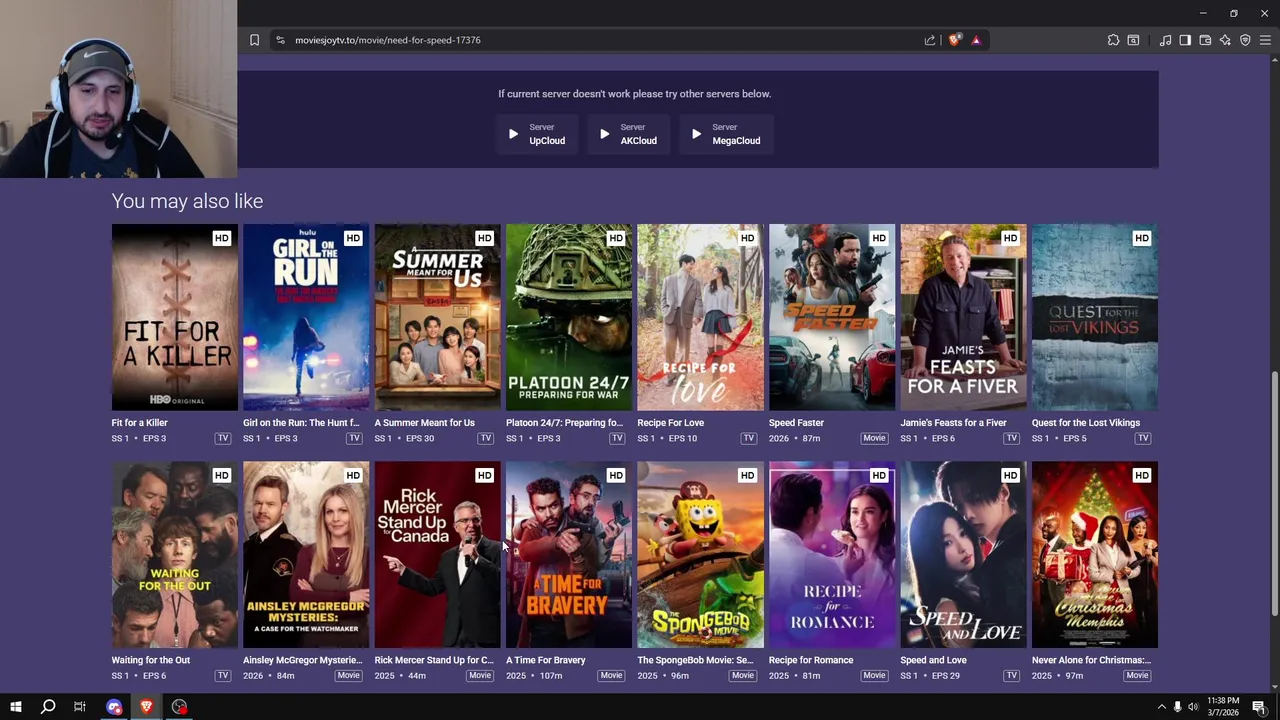
Task: Open Quest for the Lost Vikings poster
Action: tap(1095, 317)
